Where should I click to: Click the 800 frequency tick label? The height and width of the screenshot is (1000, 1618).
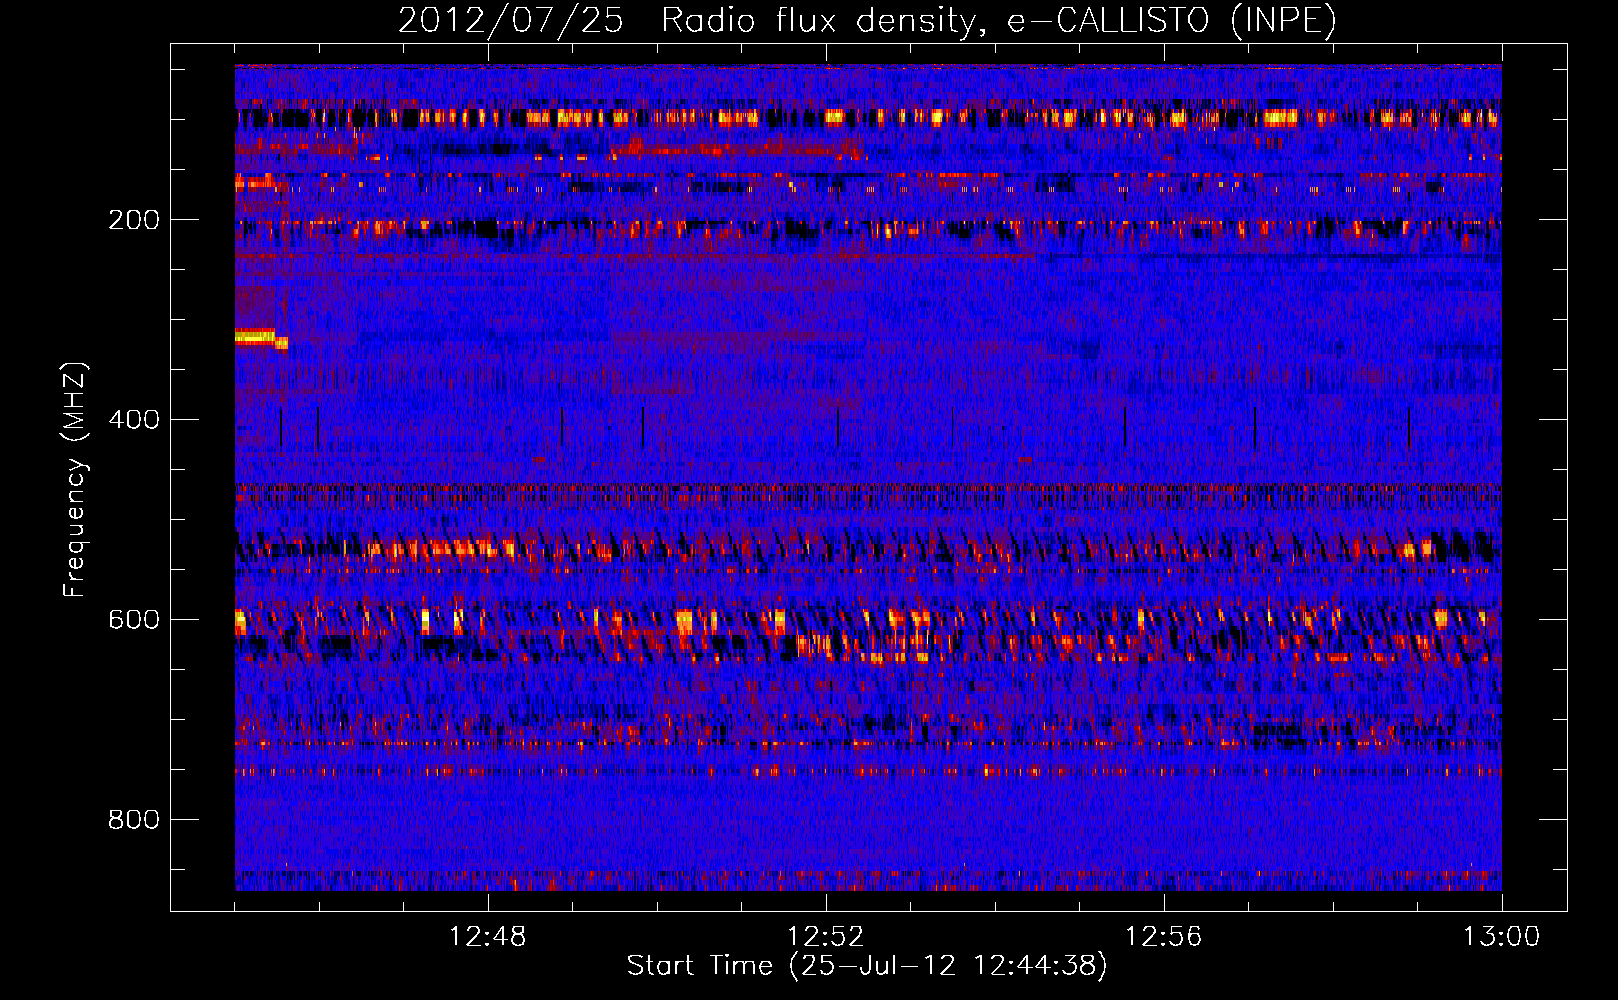tap(134, 820)
